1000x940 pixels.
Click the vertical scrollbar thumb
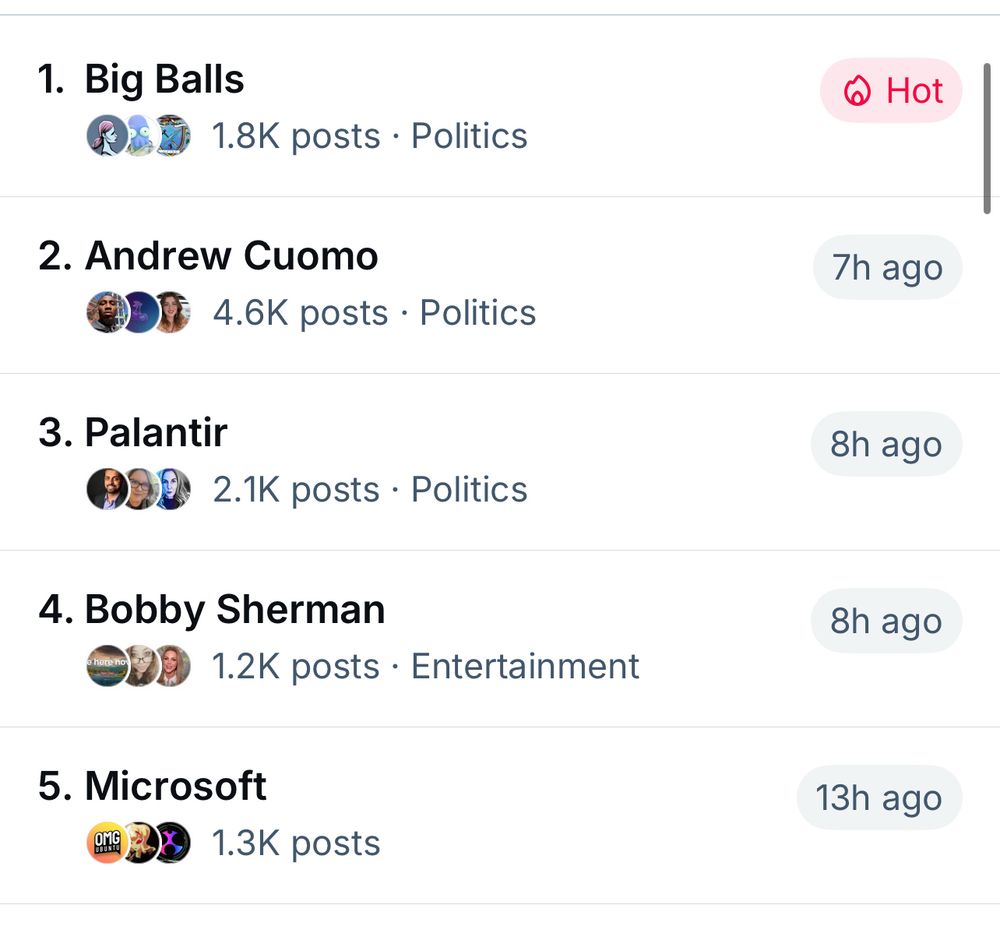tap(987, 138)
